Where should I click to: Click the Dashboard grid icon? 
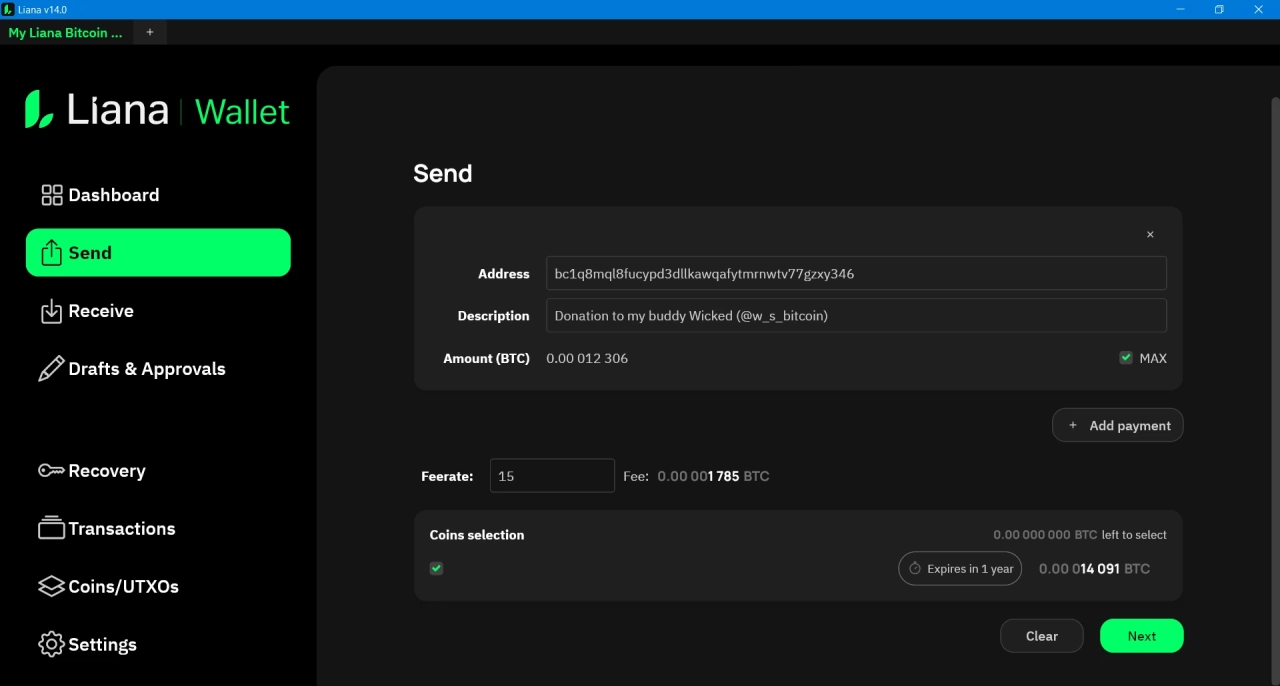pyautogui.click(x=52, y=195)
